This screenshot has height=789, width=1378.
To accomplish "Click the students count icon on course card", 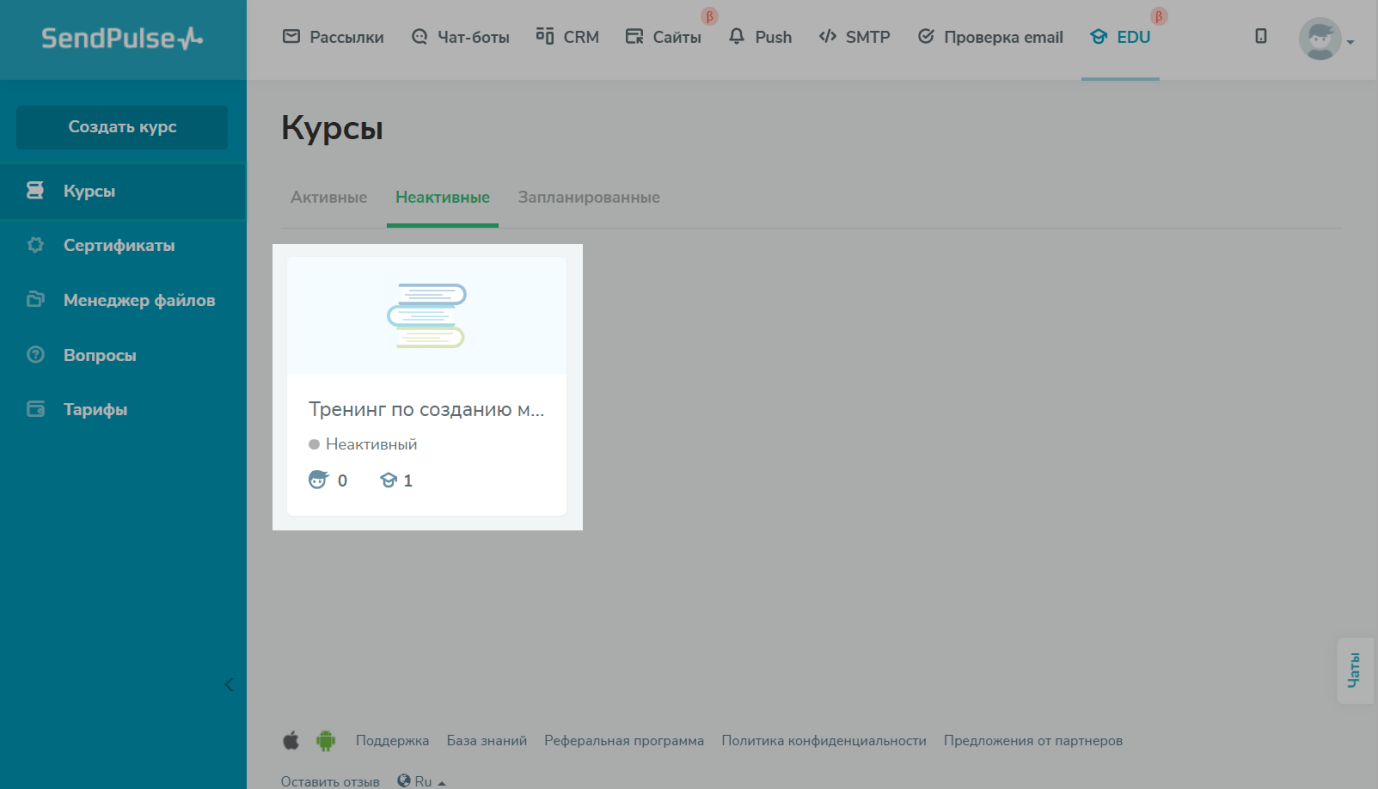I will [x=318, y=480].
